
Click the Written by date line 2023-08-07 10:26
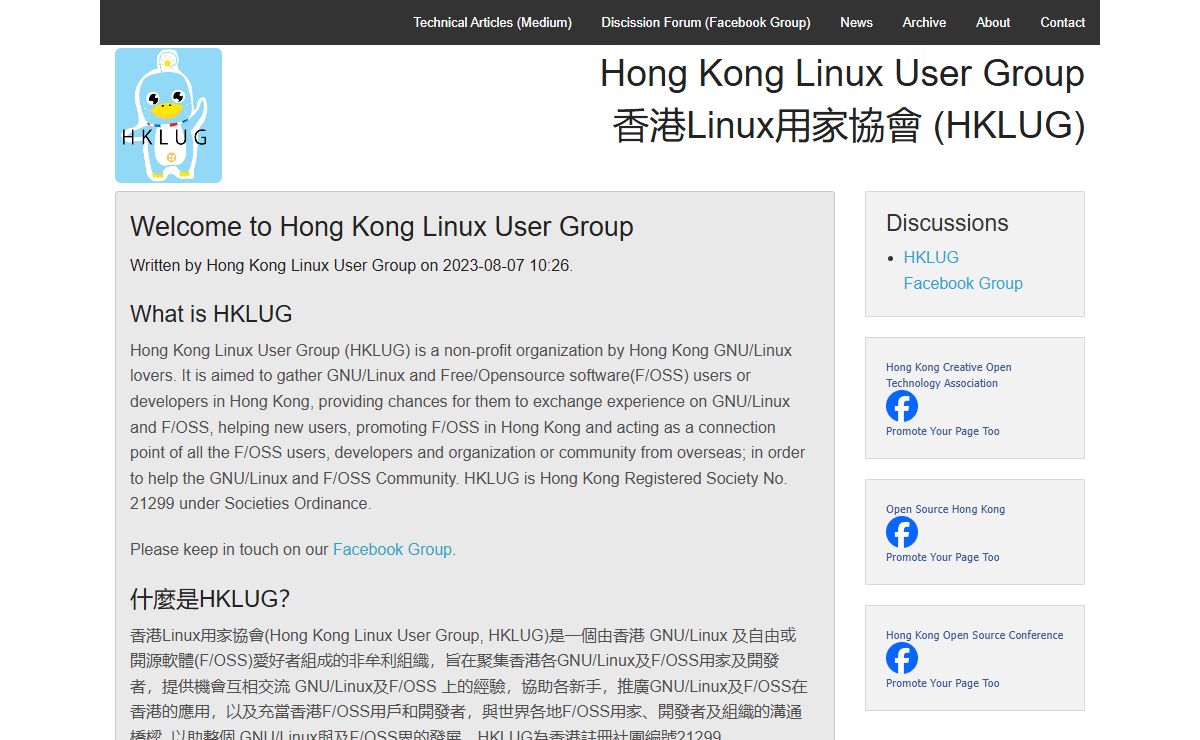click(x=351, y=266)
